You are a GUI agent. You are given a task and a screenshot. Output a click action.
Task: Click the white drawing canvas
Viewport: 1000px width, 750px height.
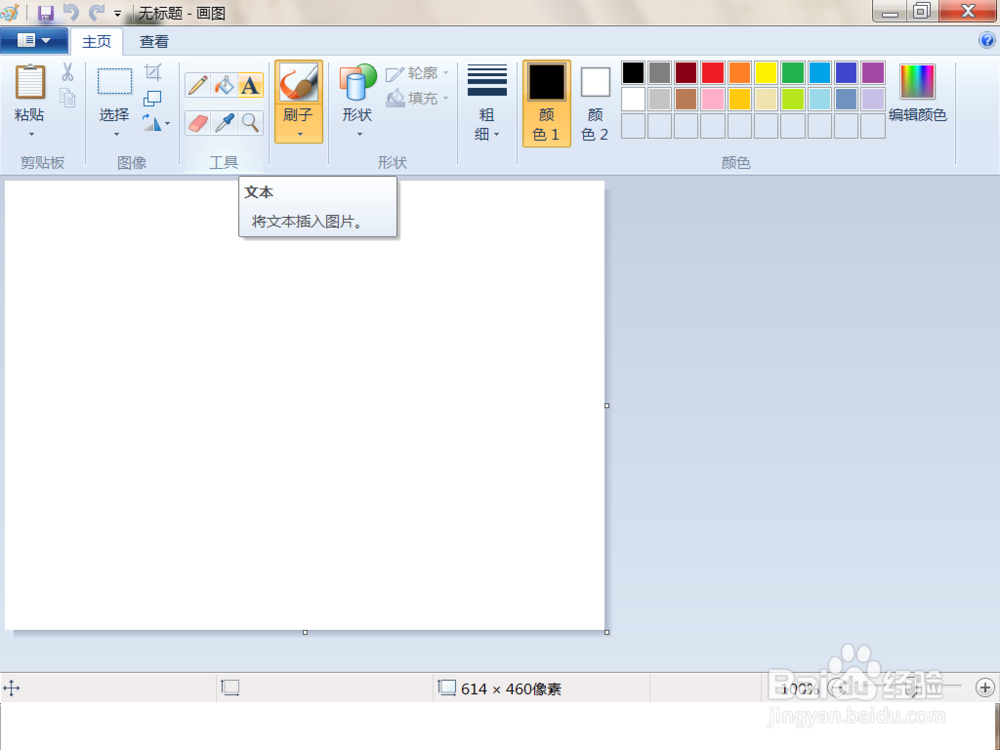point(304,405)
